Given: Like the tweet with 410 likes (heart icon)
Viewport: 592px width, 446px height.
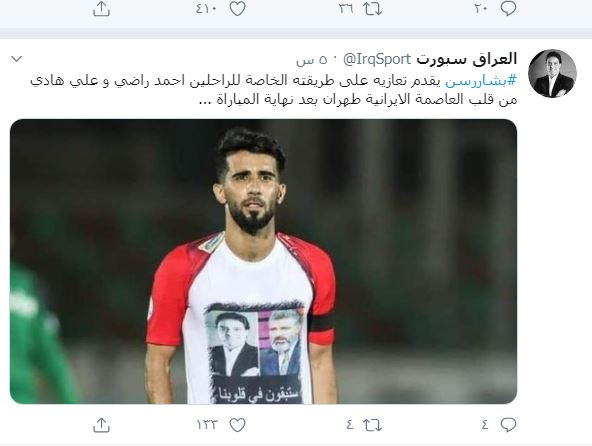Looking at the screenshot, I should pos(237,9).
